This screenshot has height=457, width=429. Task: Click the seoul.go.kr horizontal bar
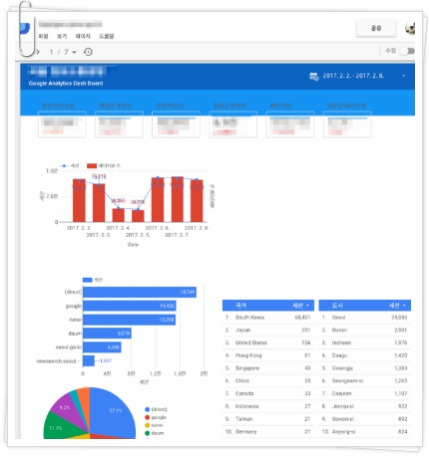[102, 347]
